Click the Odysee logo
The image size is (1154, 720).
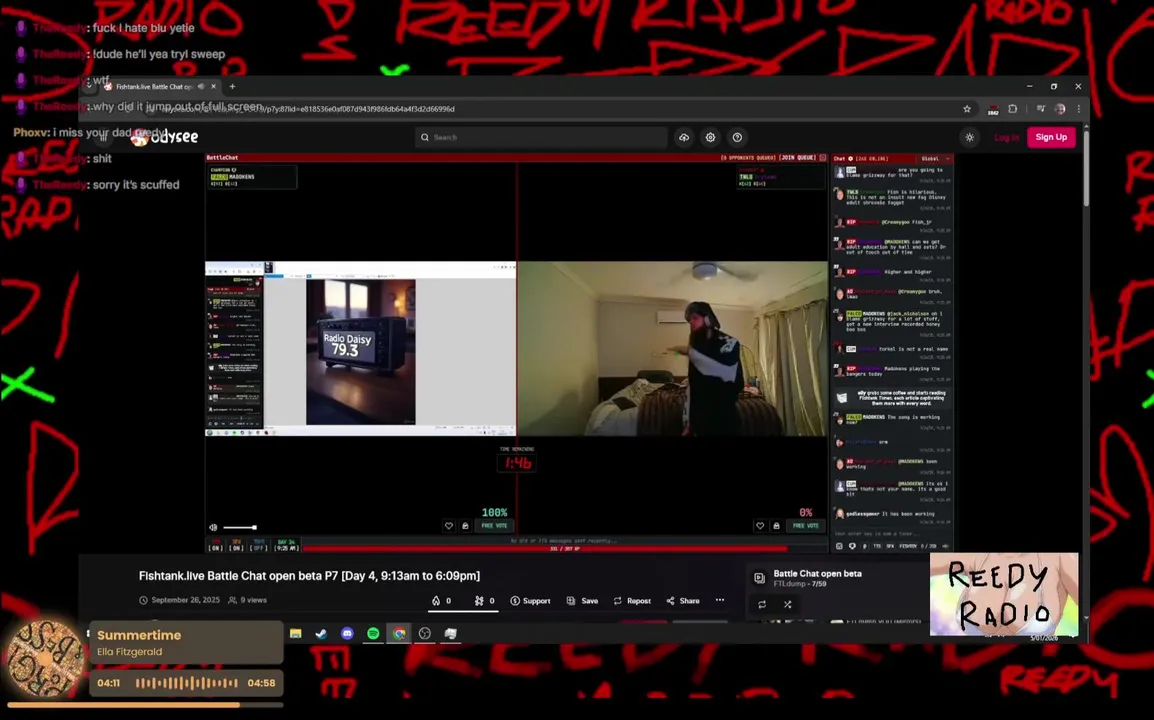tap(164, 137)
